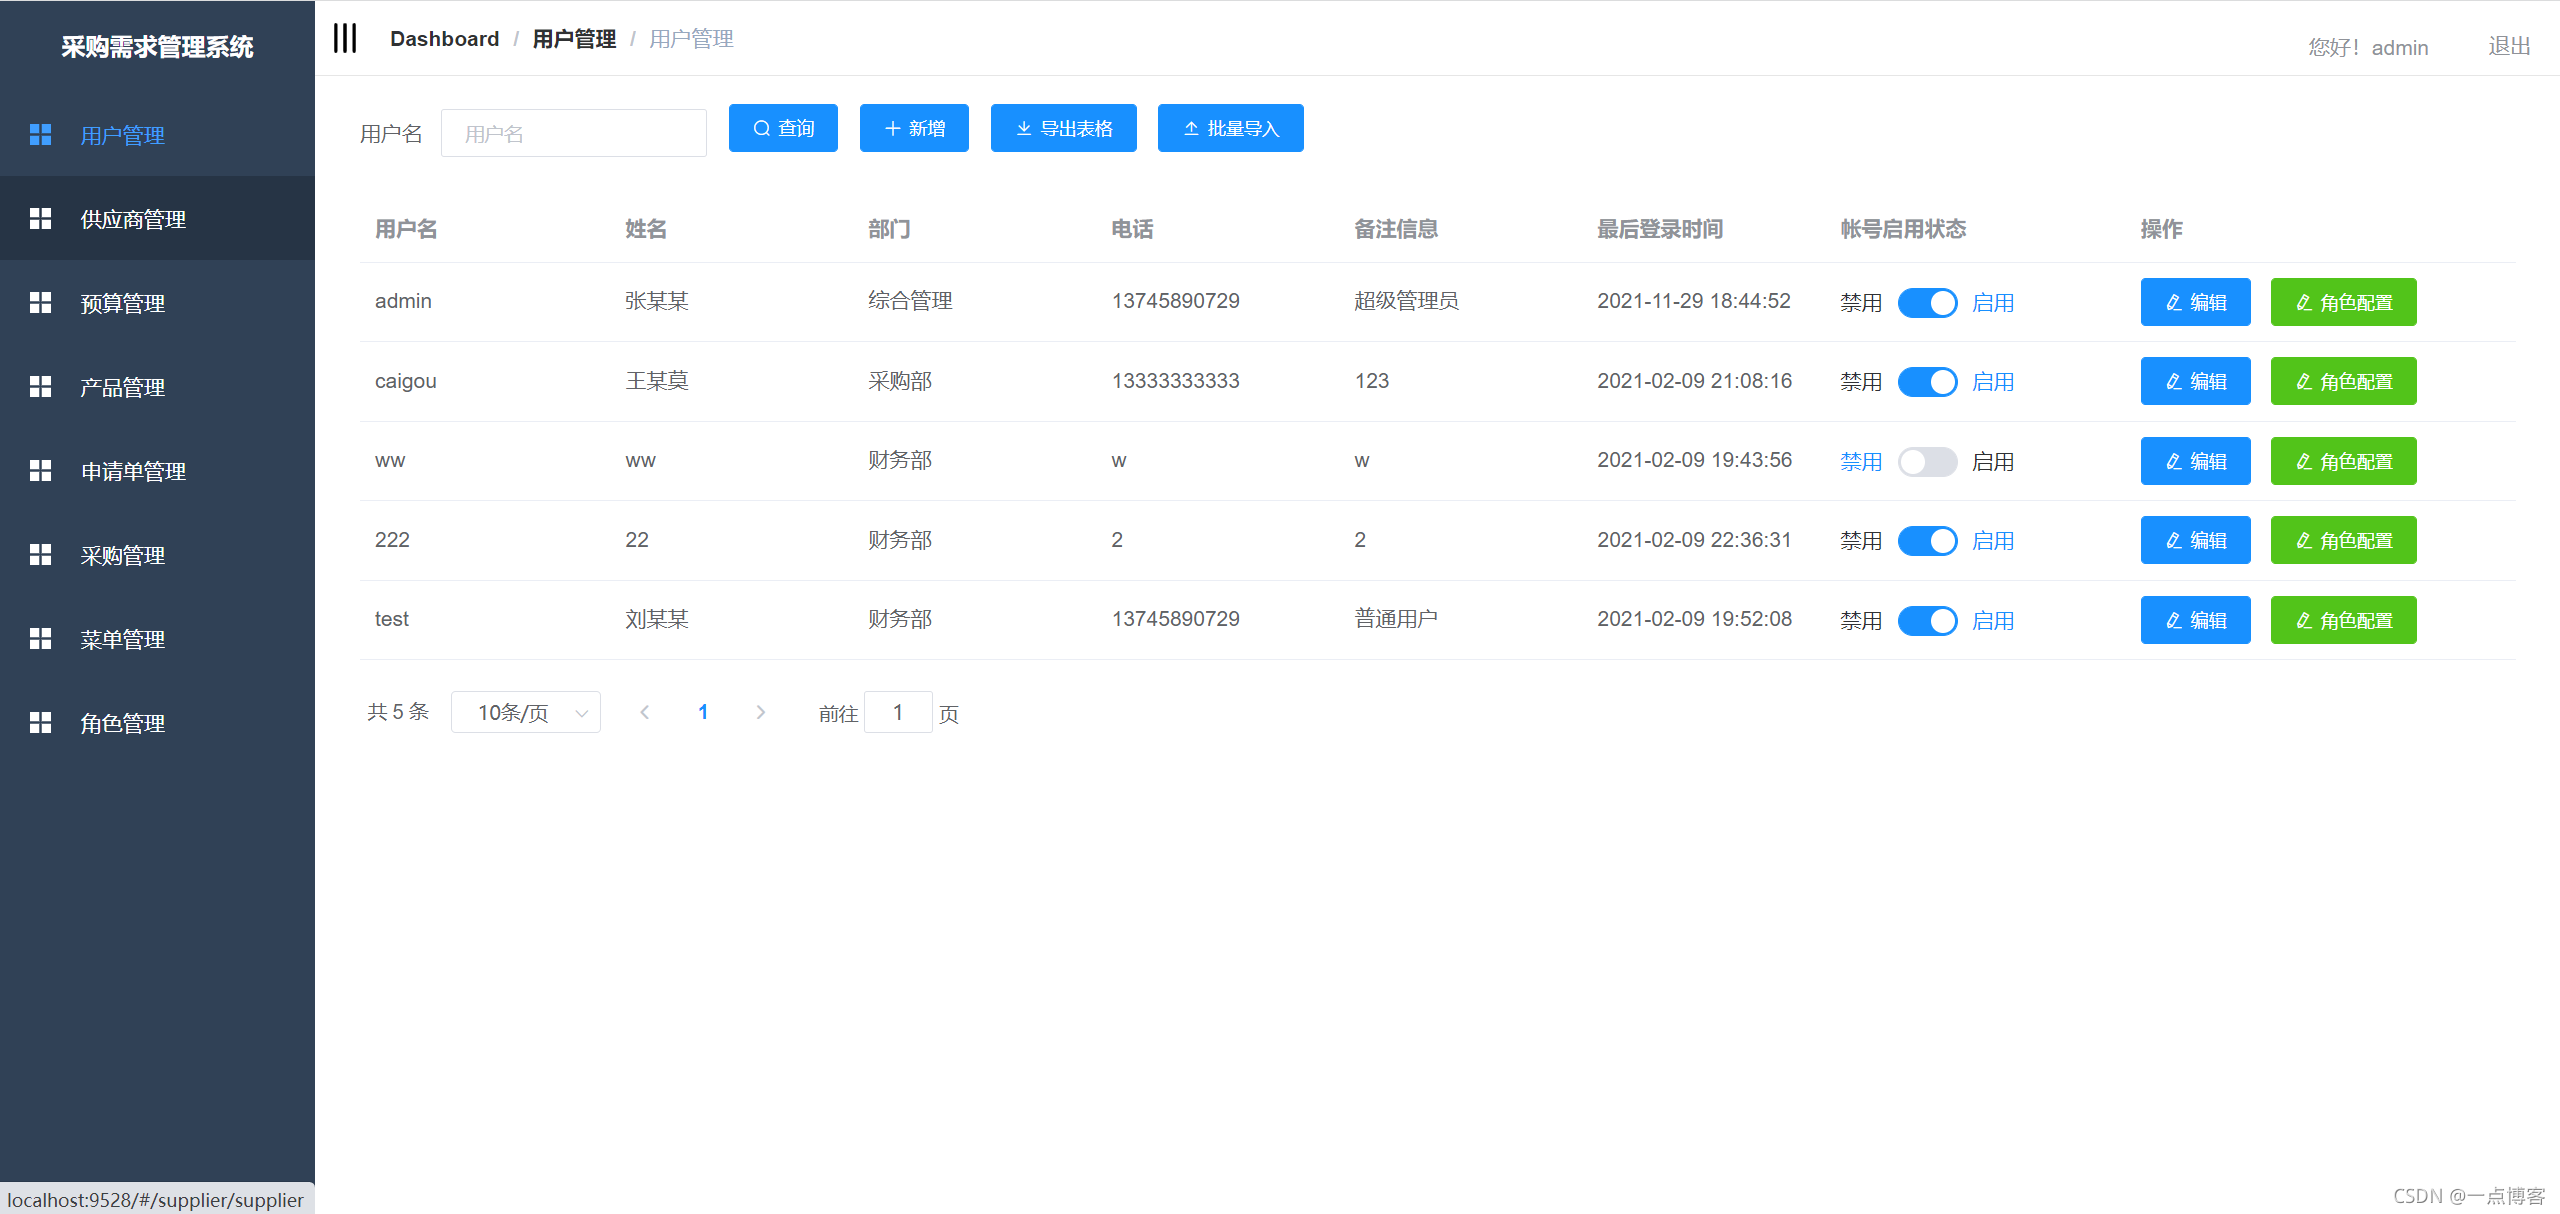
Task: Click Dashboard breadcrumb link
Action: 444,38
